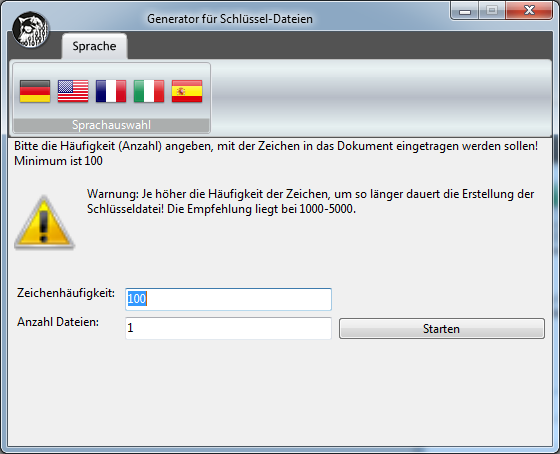The height and width of the screenshot is (454, 560).
Task: Open the Sprache ribbon tab
Action: point(94,46)
